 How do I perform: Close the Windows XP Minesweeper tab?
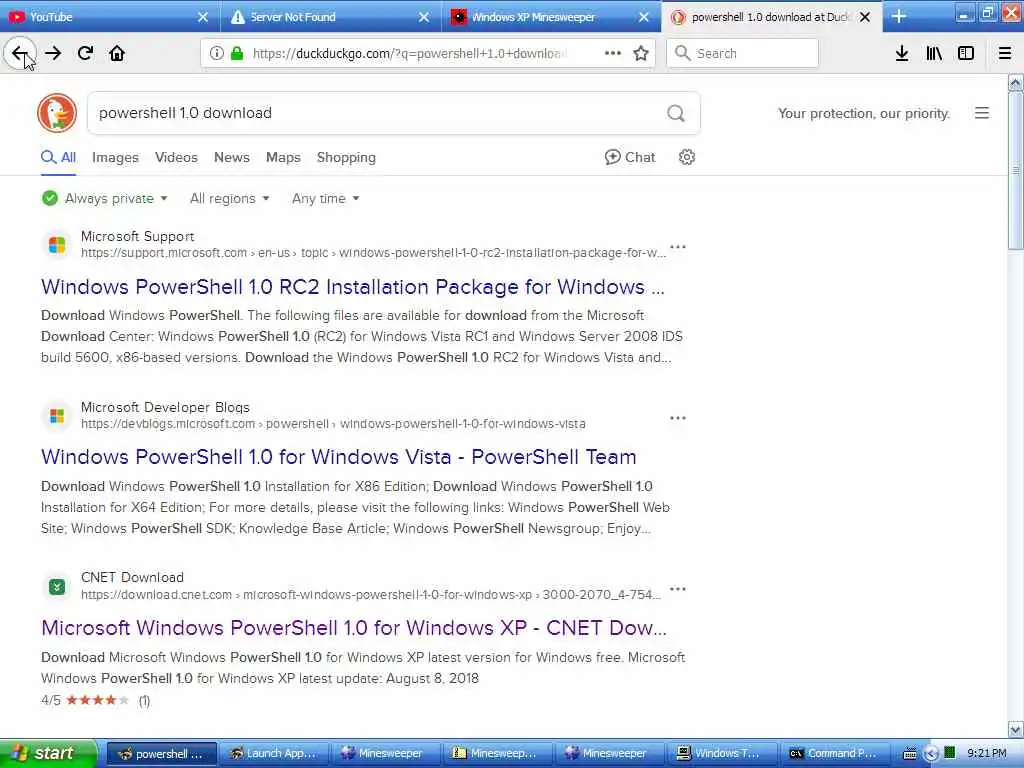tap(644, 17)
